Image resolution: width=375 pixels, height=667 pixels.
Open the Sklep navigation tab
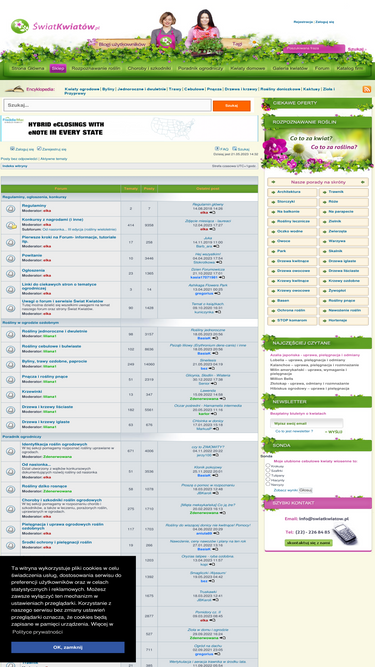point(58,68)
